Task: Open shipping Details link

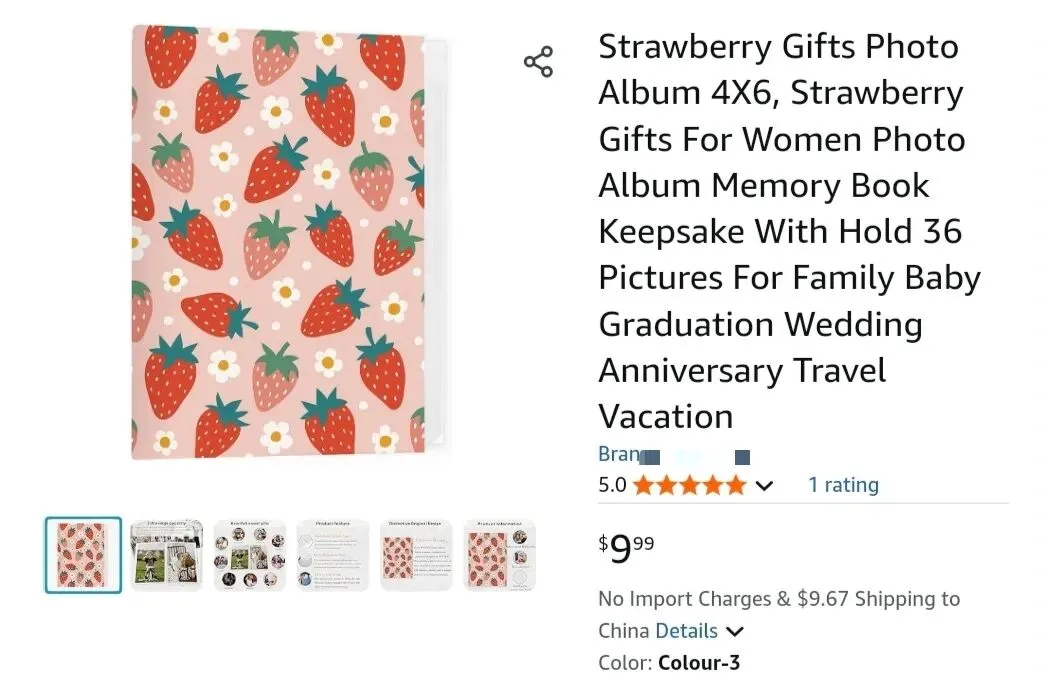Action: (686, 631)
